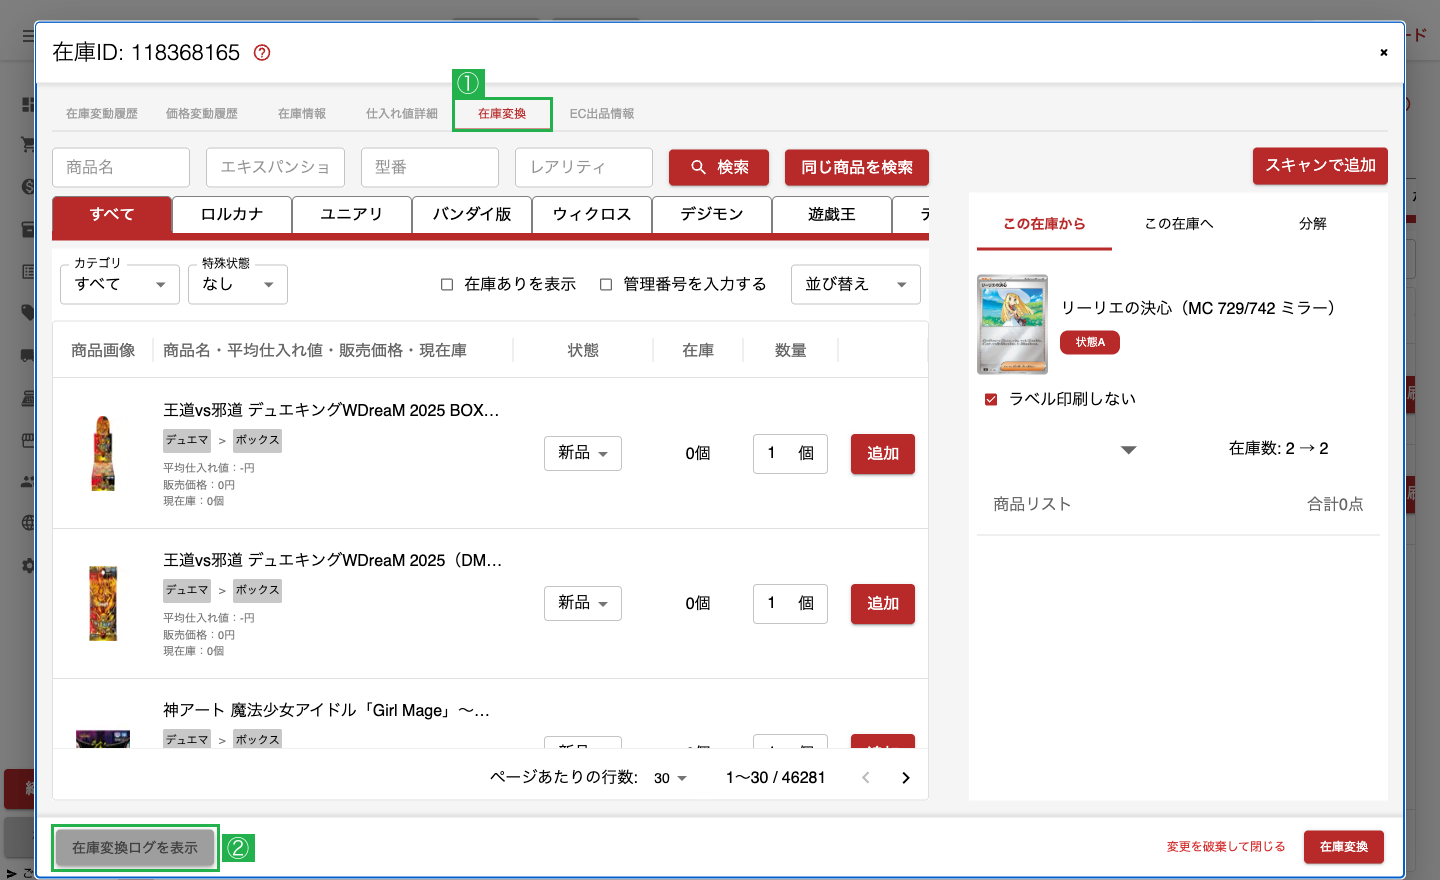
Task: Click 変更を破棄して閉じる link
Action: coord(1226,847)
